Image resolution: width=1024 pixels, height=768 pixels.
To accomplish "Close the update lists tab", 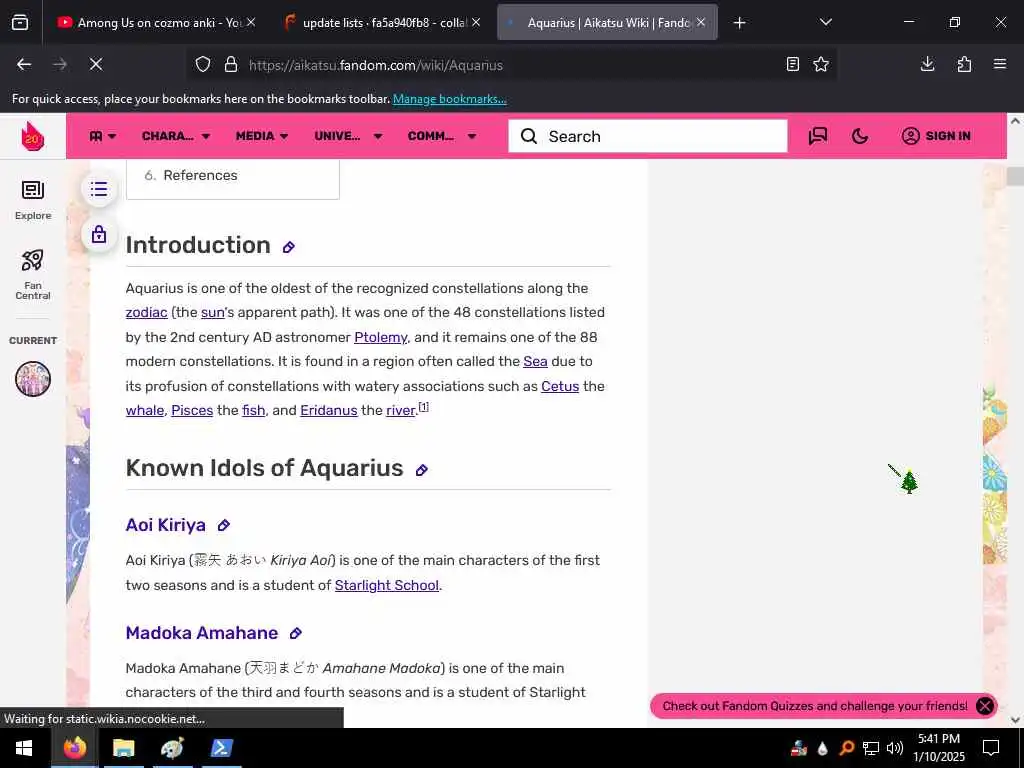I will pos(476,22).
